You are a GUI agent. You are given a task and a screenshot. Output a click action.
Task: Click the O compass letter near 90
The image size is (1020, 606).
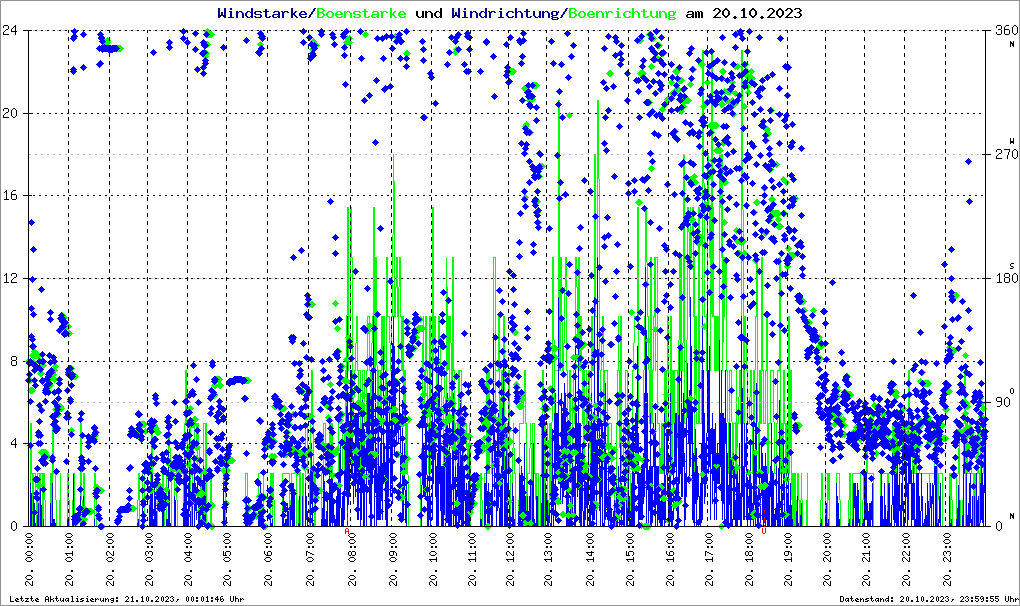1012,390
